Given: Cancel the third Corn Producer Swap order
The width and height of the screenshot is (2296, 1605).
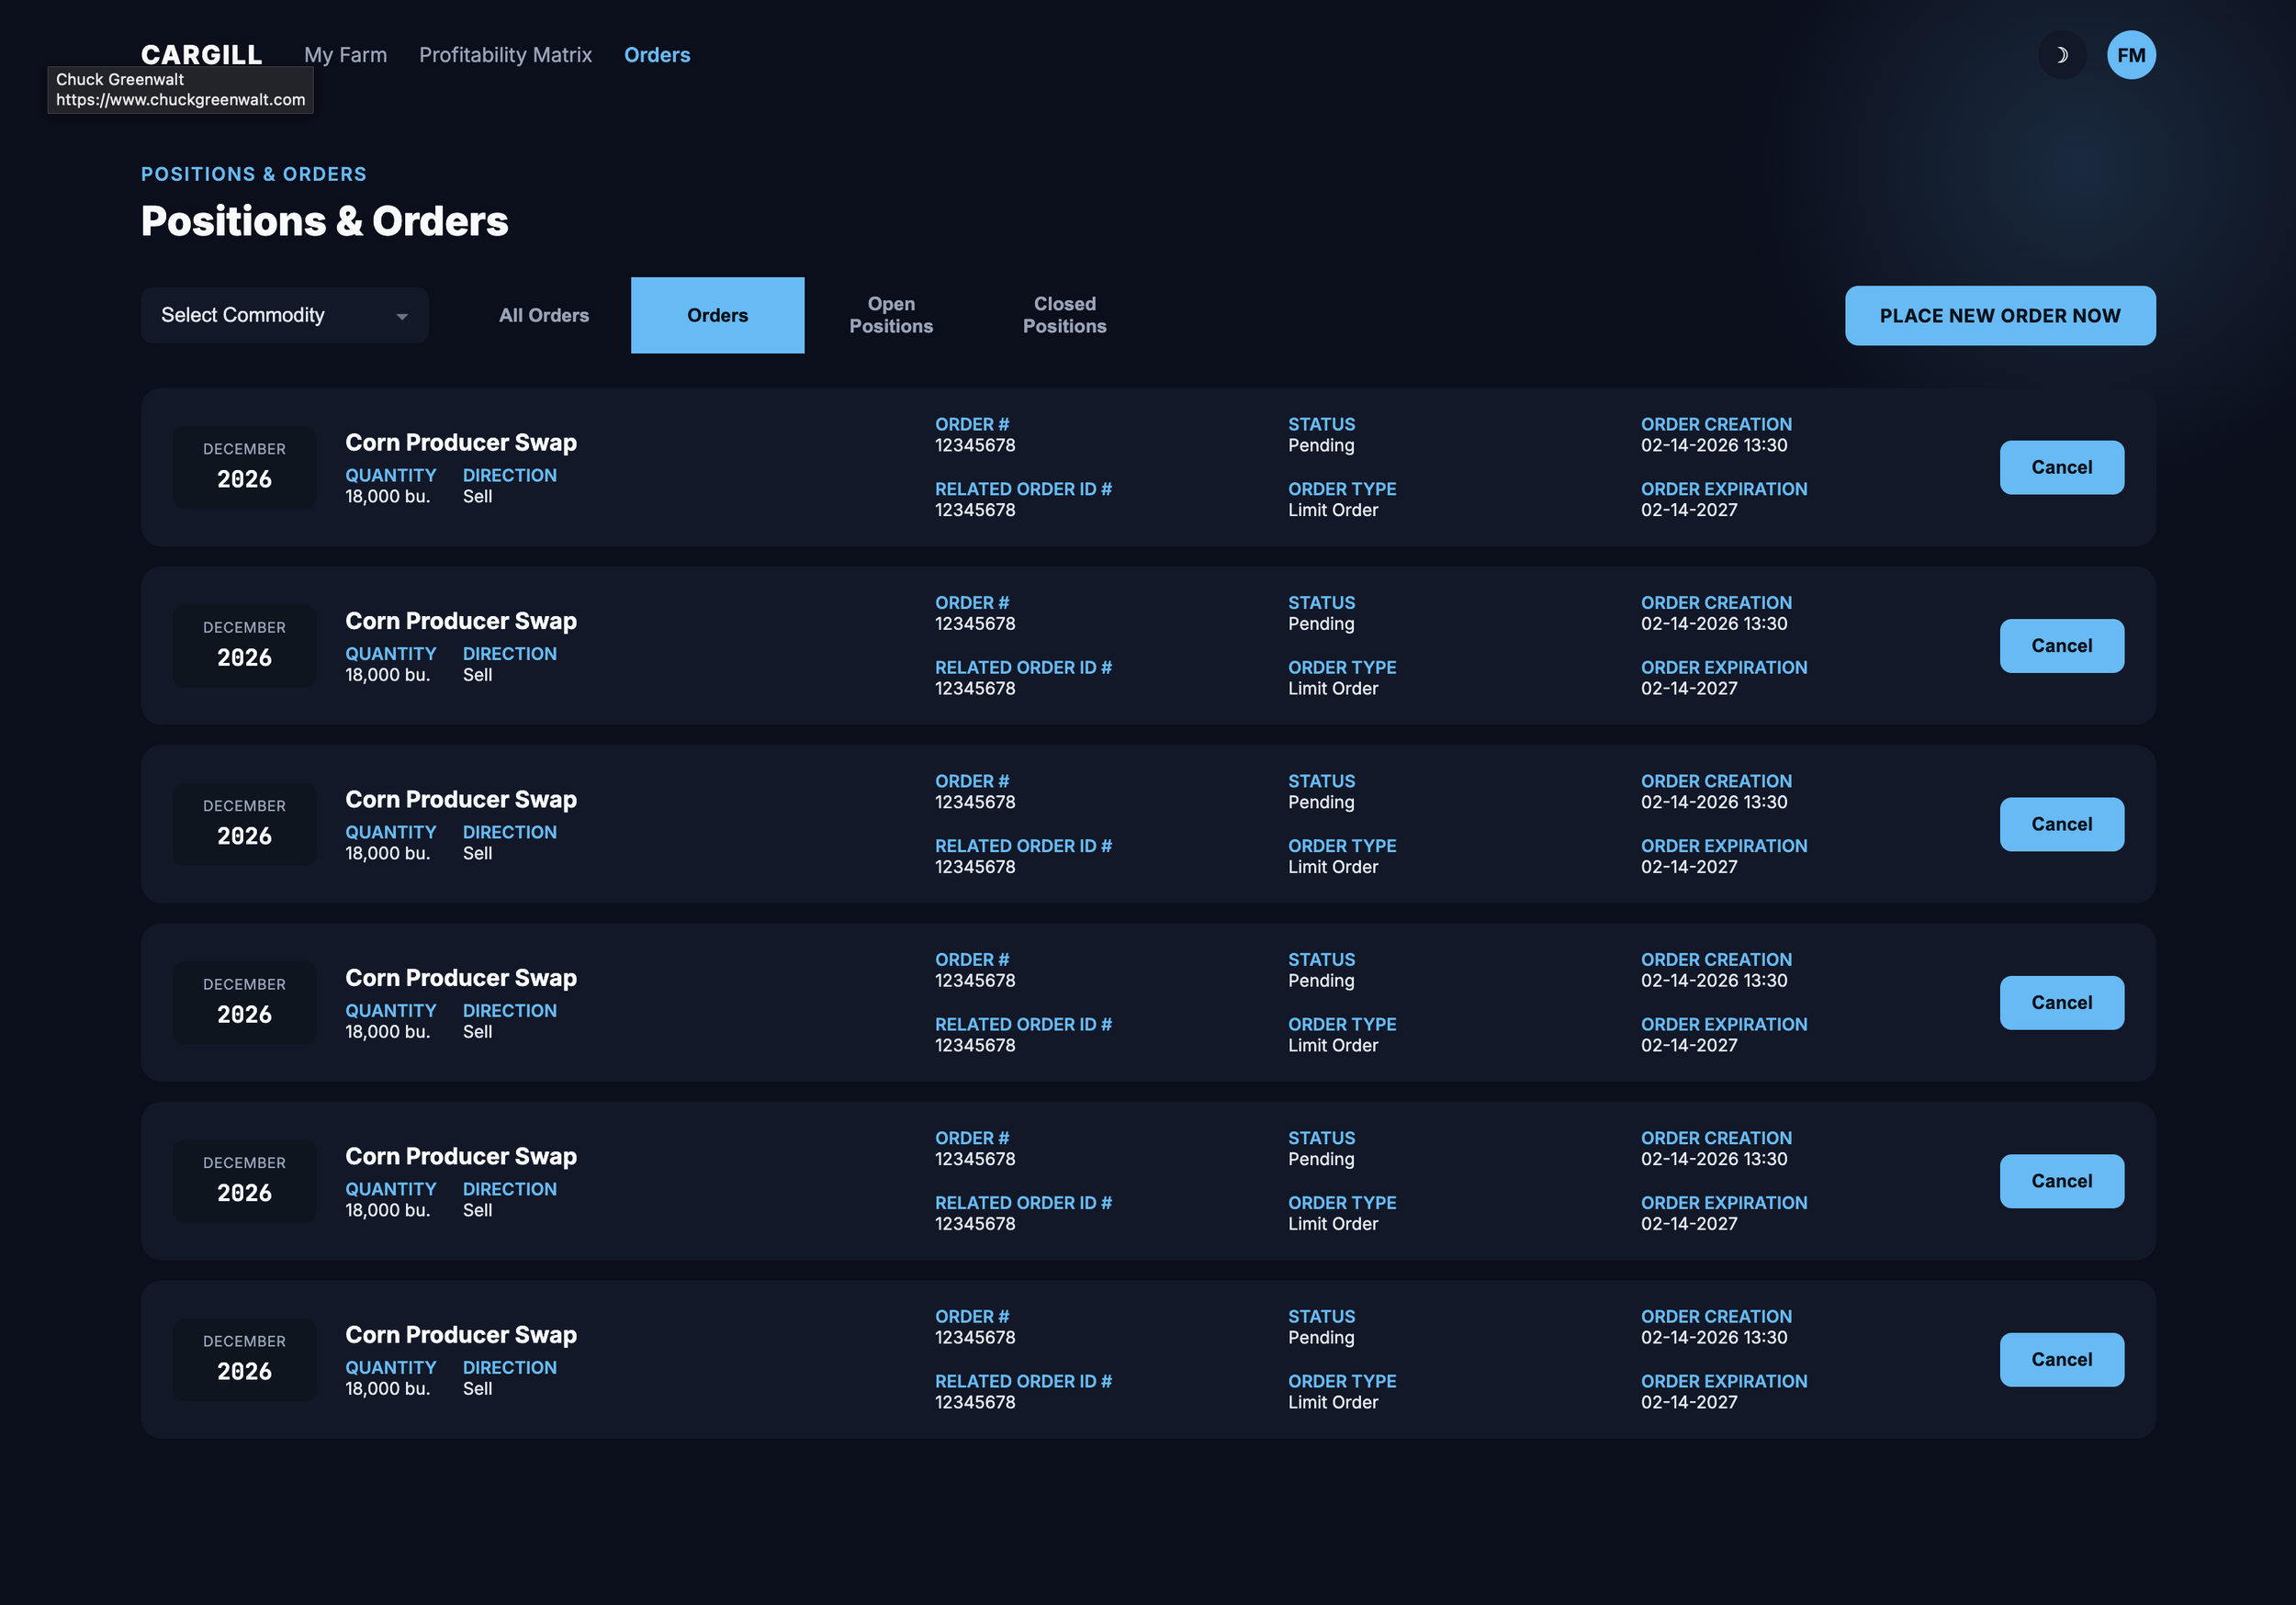Looking at the screenshot, I should pyautogui.click(x=2061, y=824).
